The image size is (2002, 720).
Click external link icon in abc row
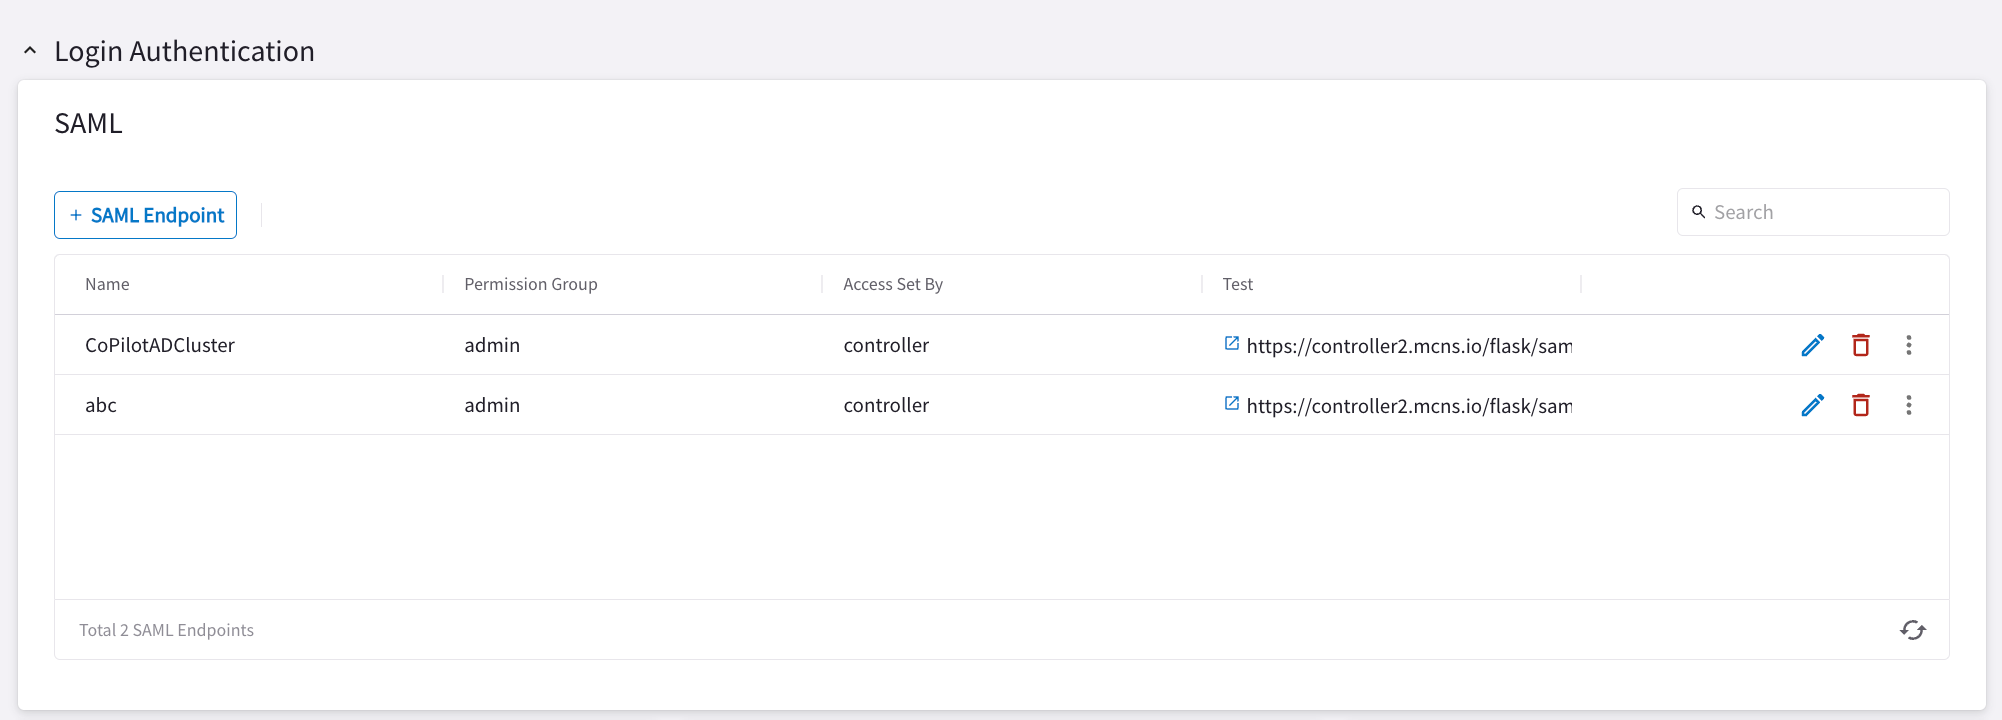(1232, 404)
